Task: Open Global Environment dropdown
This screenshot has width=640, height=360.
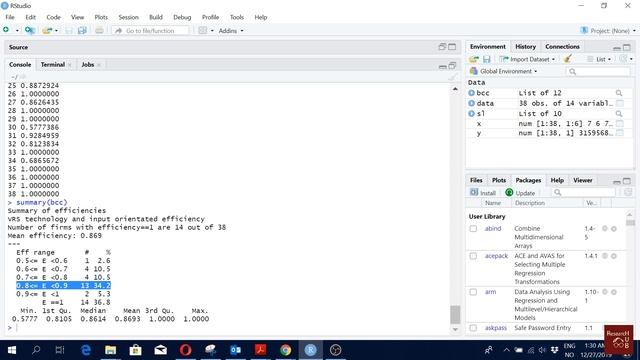Action: [x=504, y=71]
